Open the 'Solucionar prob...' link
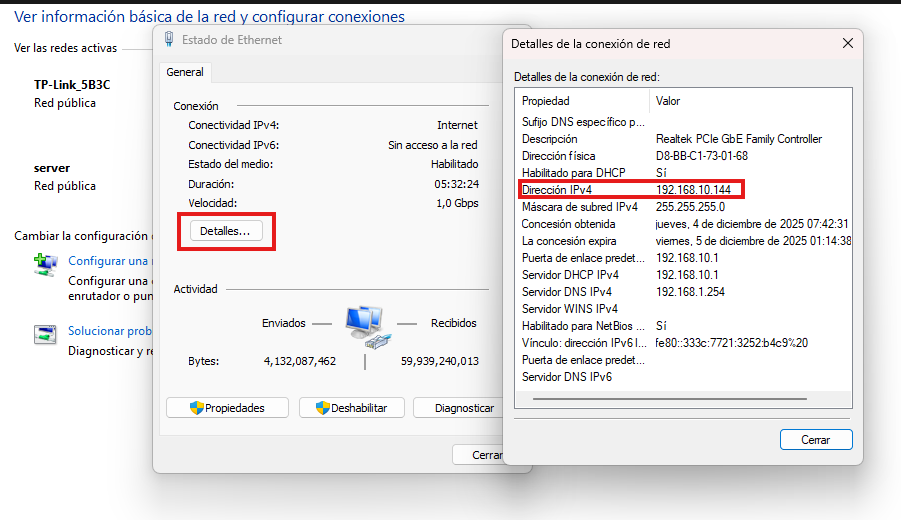 109,331
